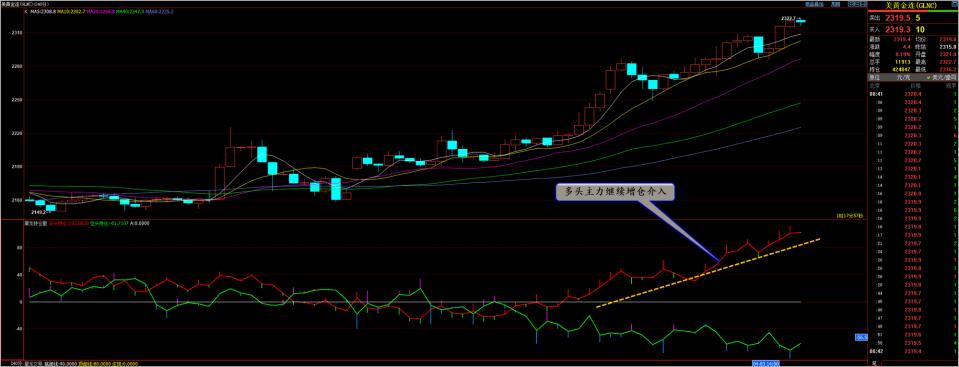Viewport: 959px width, 367px height.
Task: Open the 叠加商品 overlay selector
Action: pos(814,4)
